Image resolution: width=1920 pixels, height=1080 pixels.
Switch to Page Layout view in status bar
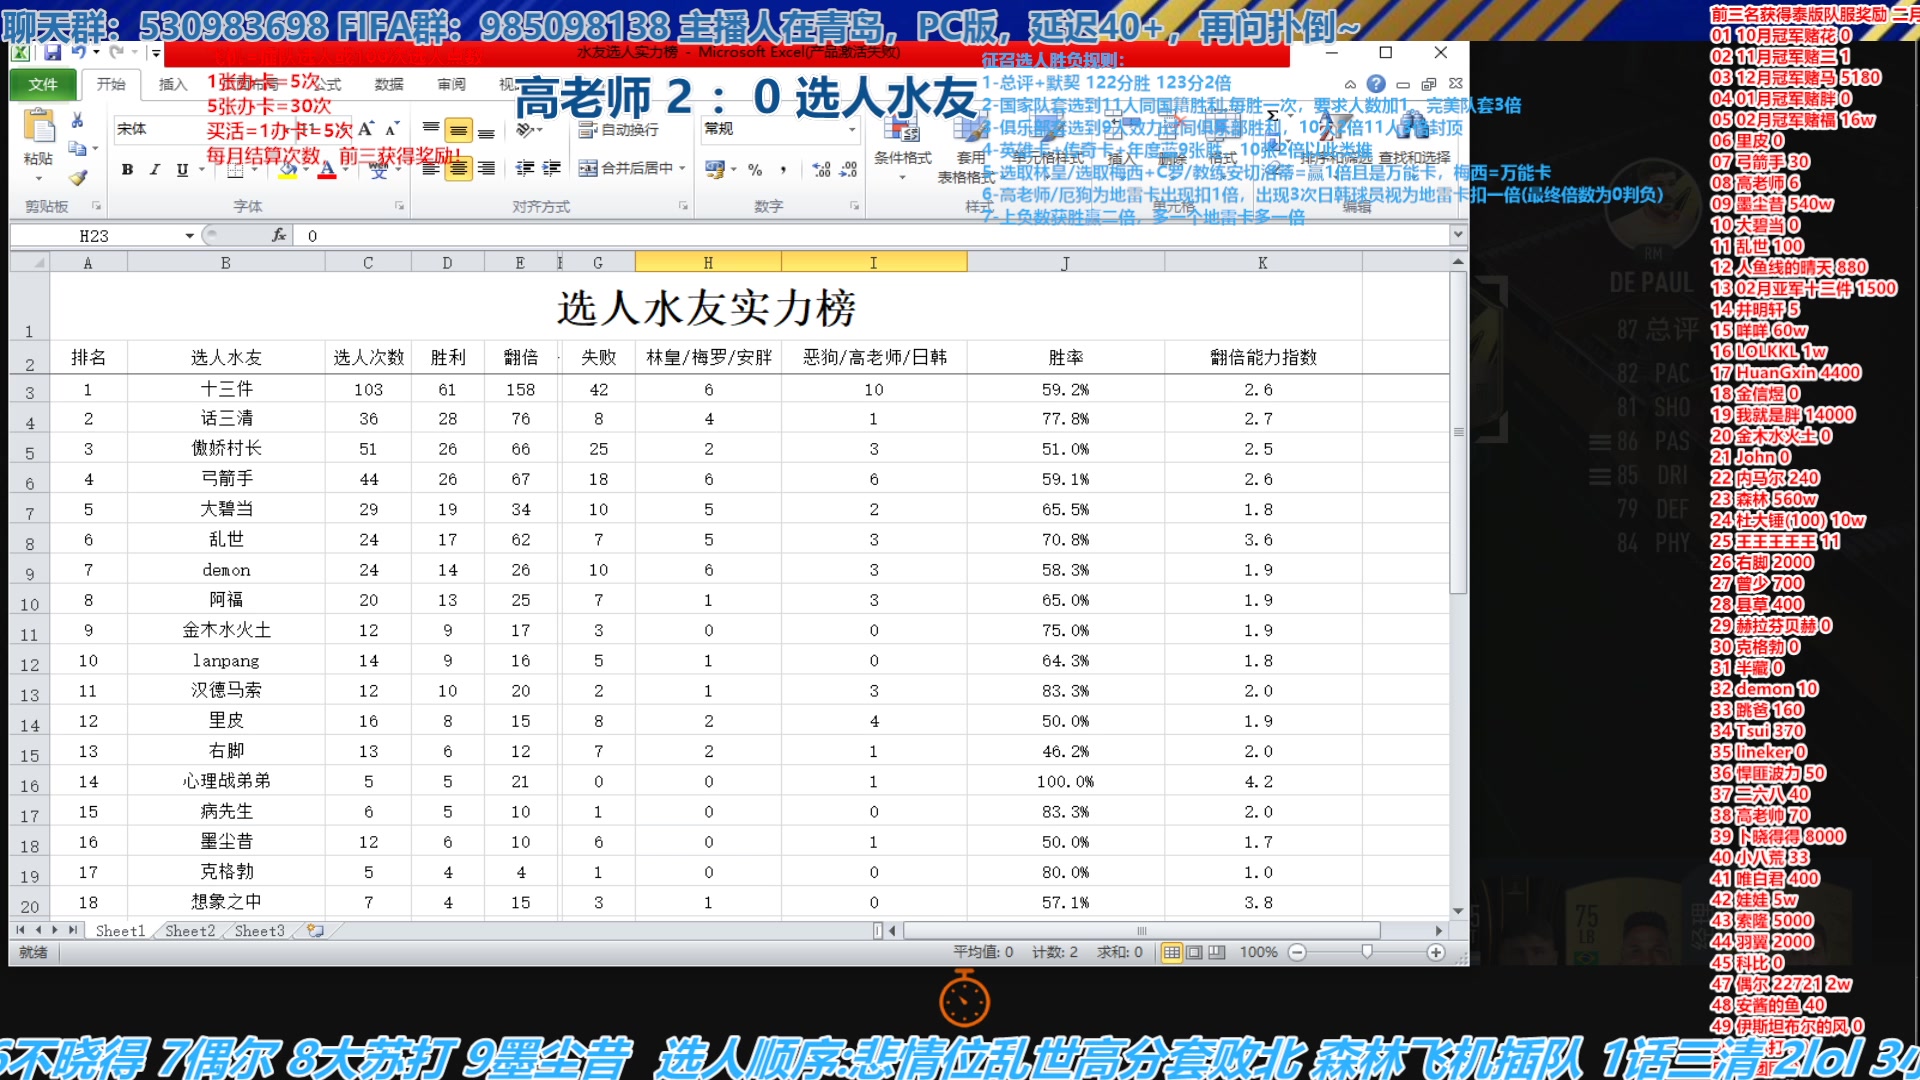(1194, 952)
